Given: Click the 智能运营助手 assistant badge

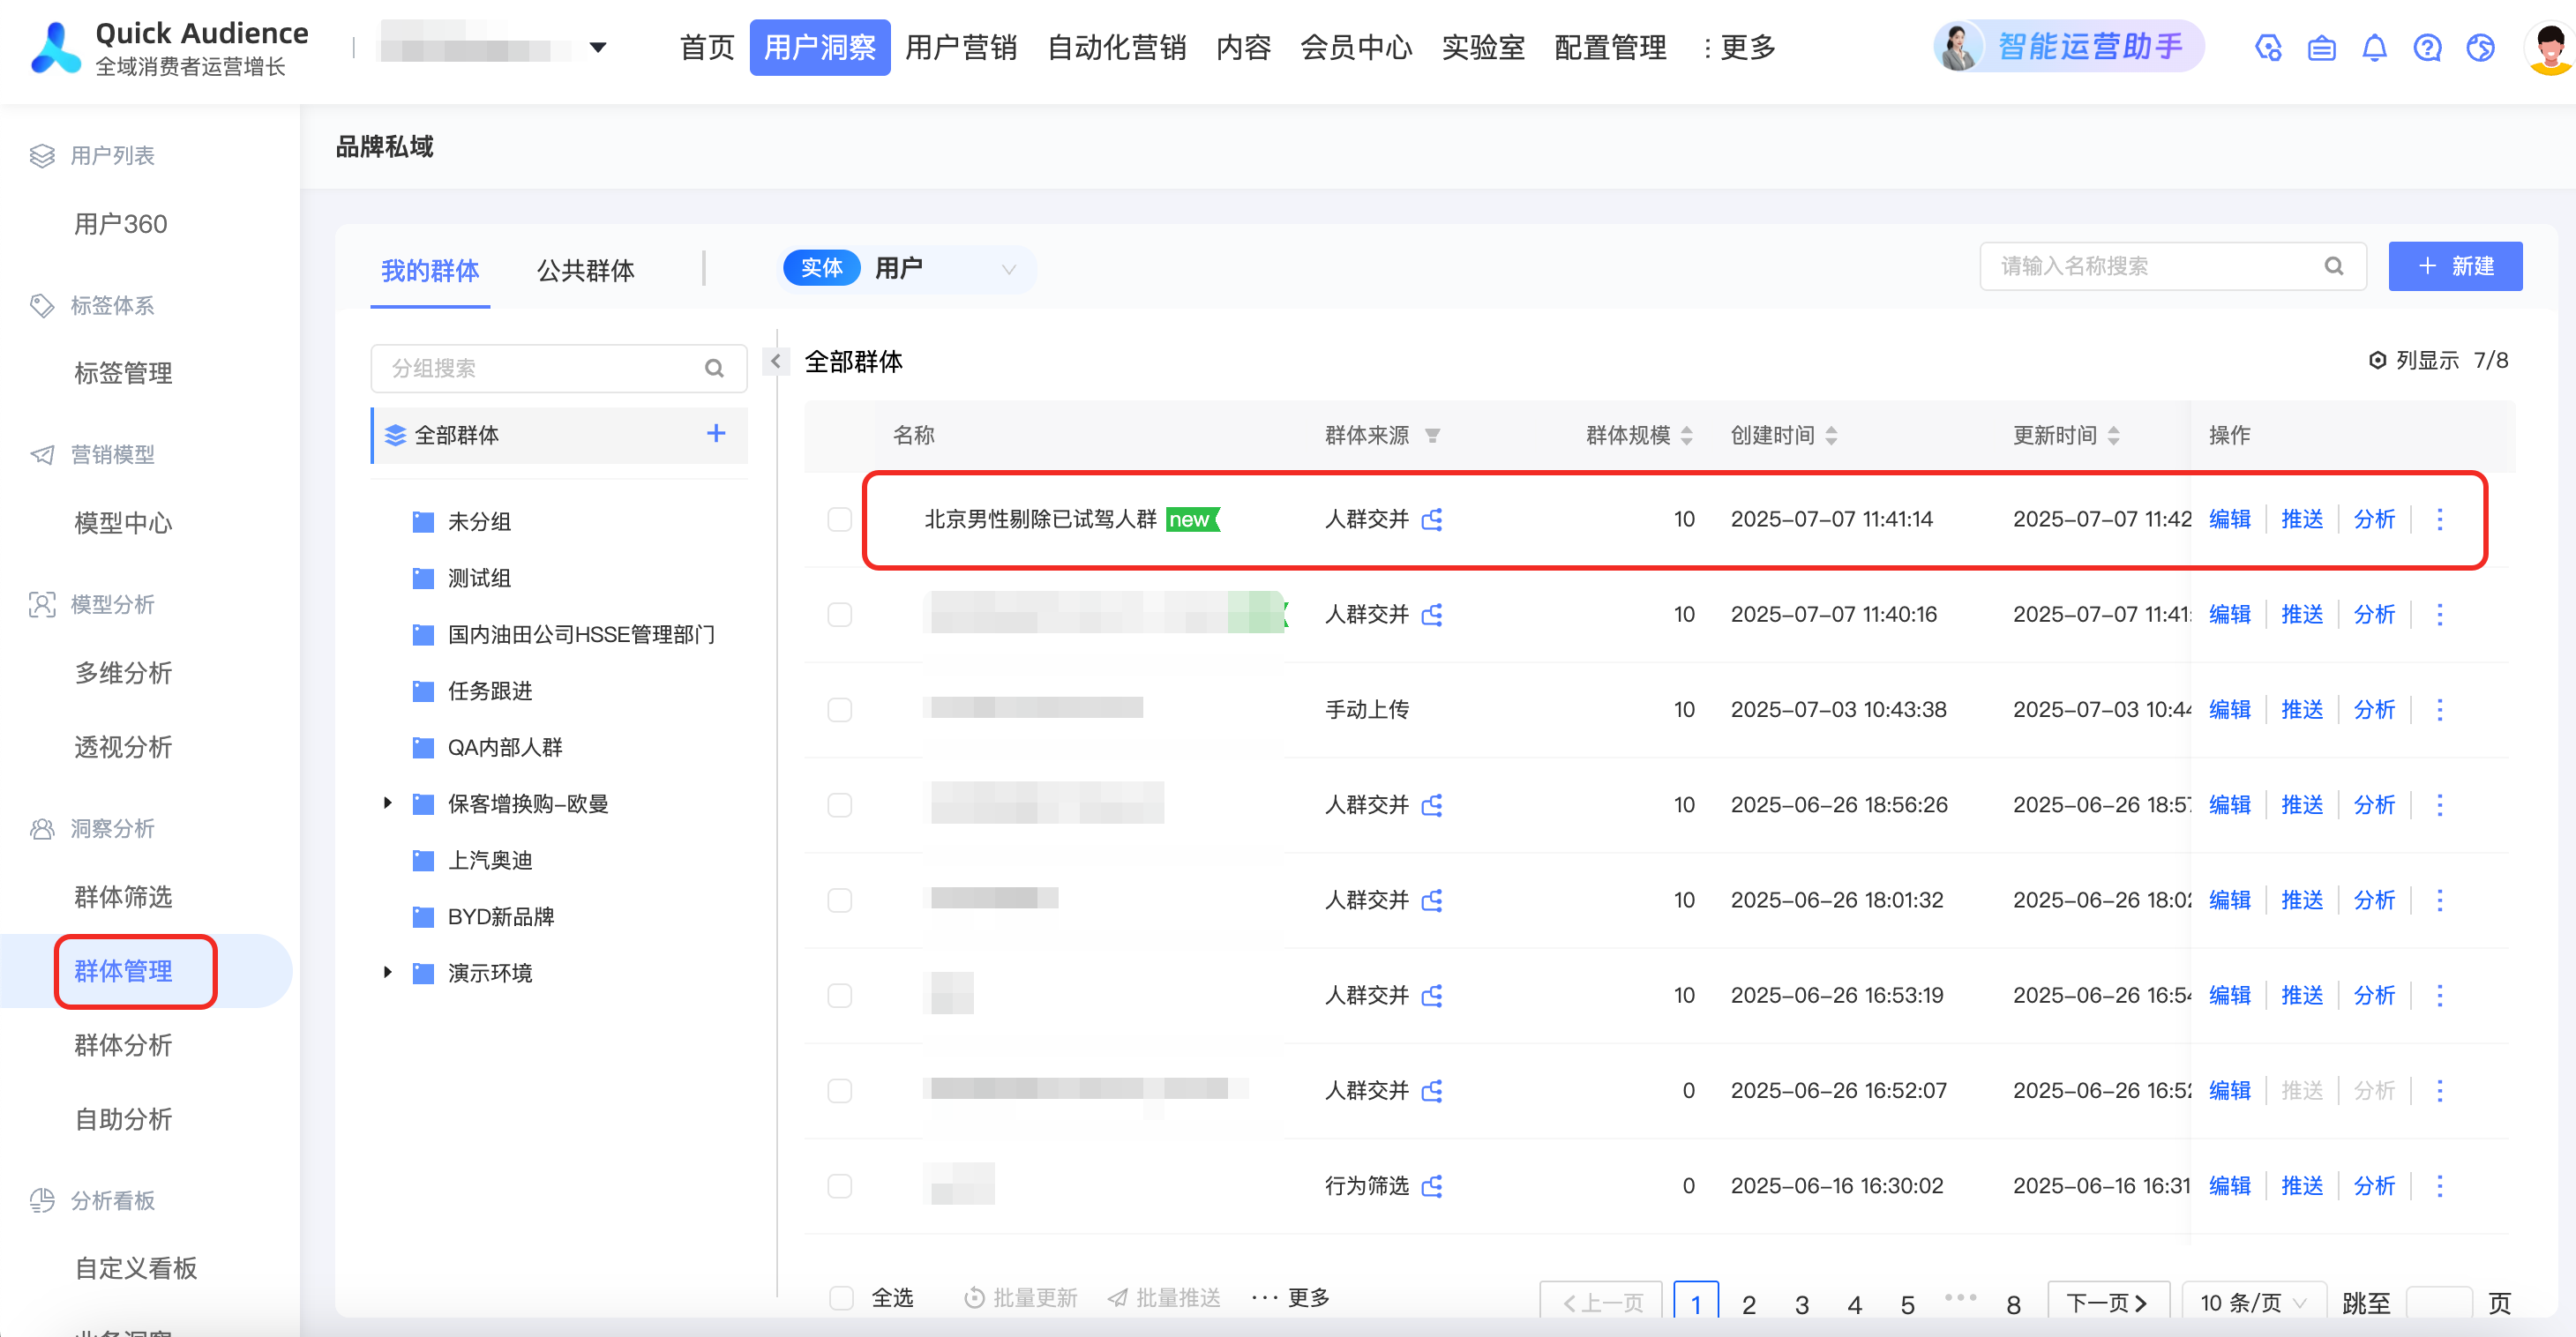Looking at the screenshot, I should 2067,47.
